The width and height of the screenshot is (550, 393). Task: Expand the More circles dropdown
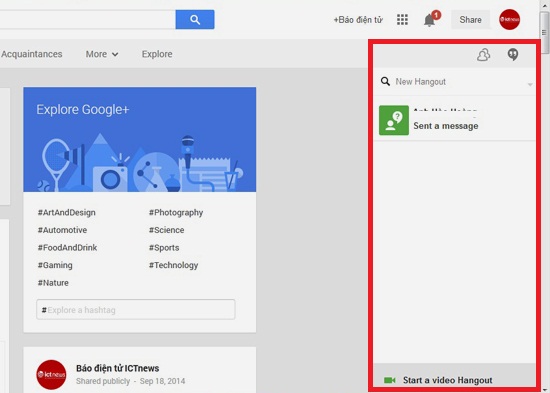102,54
